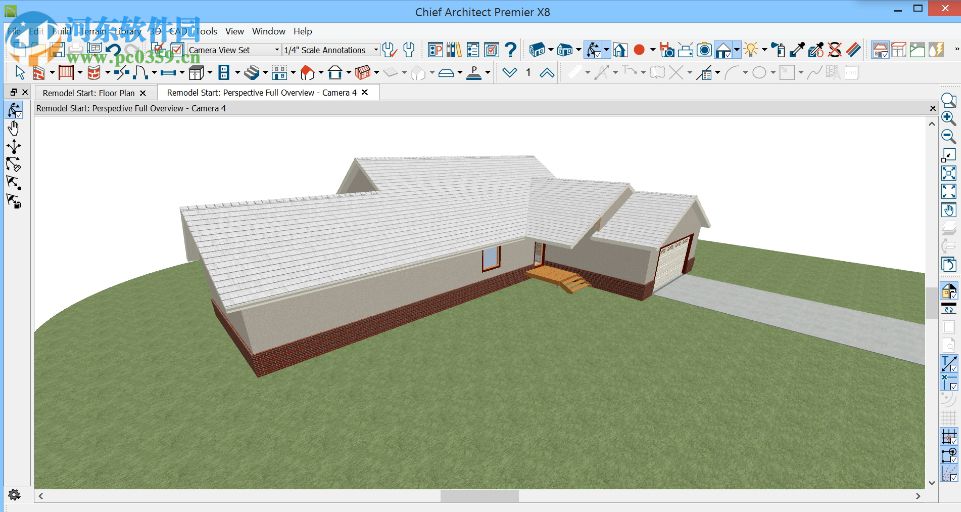Expand the Wall tools dropdown arrow

click(51, 74)
